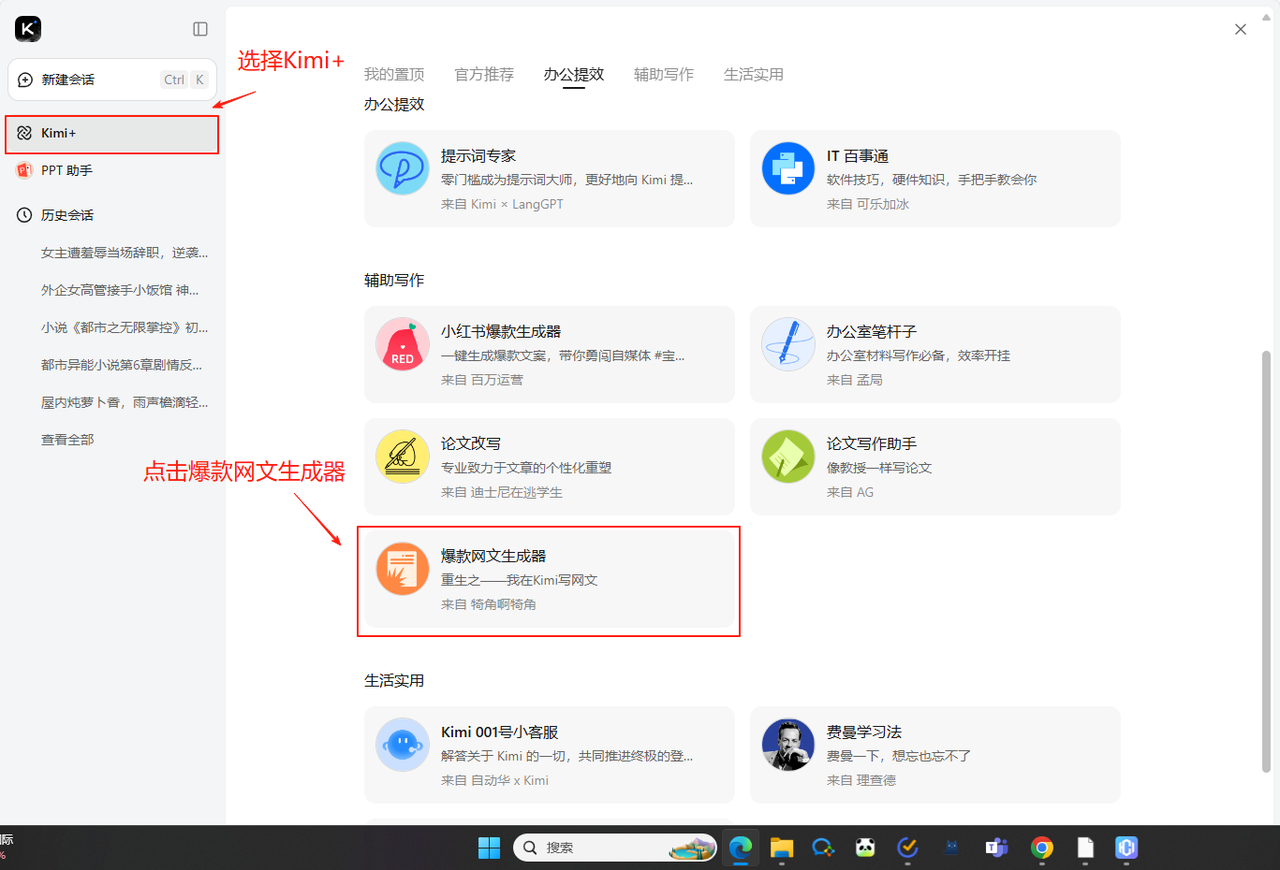Click the Kimi logo in top-left corner
Image resolution: width=1280 pixels, height=870 pixels.
[x=28, y=29]
